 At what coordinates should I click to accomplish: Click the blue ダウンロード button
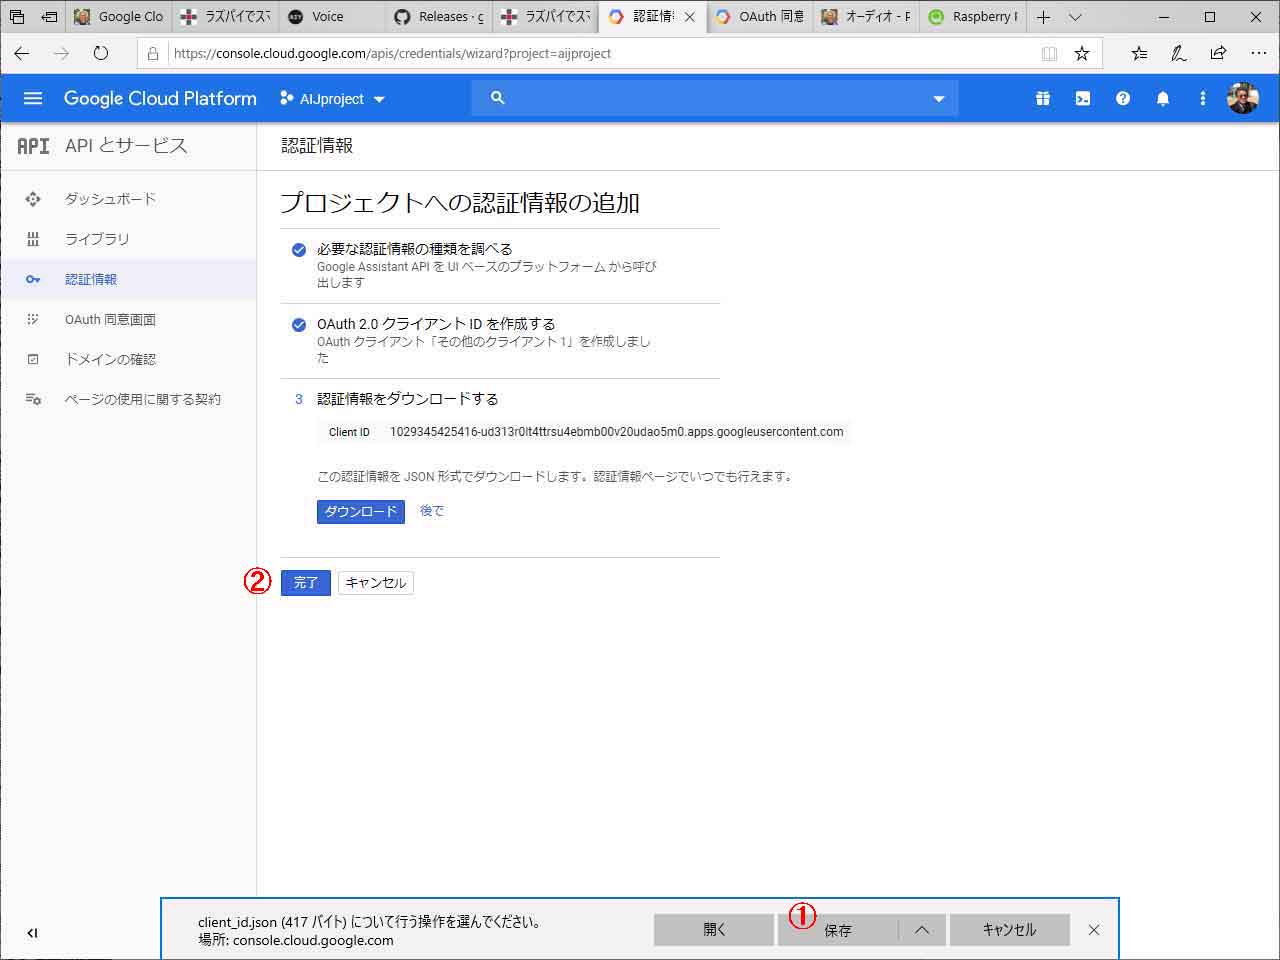tap(361, 511)
